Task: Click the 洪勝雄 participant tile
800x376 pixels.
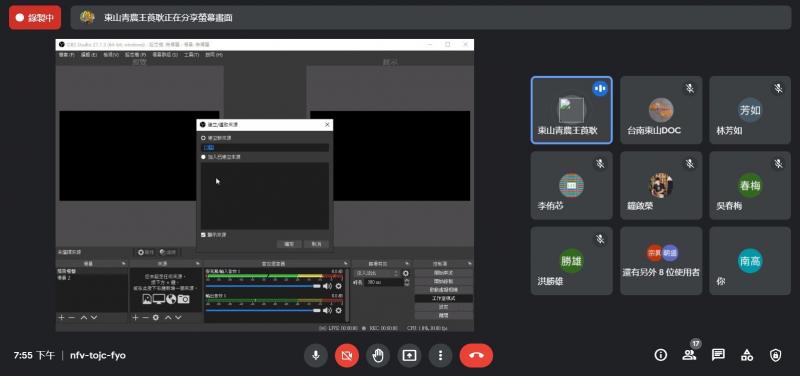Action: coord(571,261)
